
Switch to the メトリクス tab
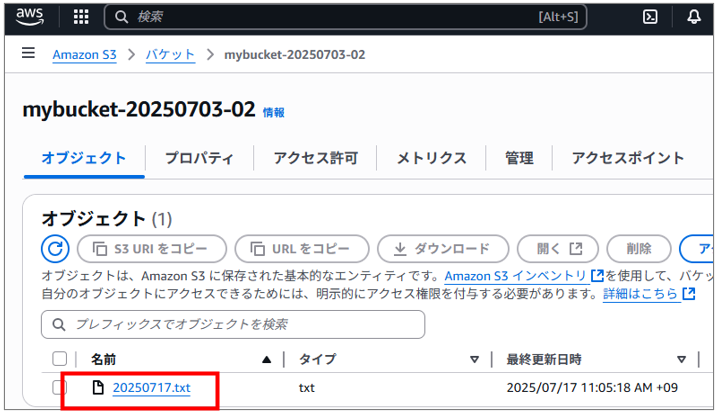pyautogui.click(x=431, y=158)
